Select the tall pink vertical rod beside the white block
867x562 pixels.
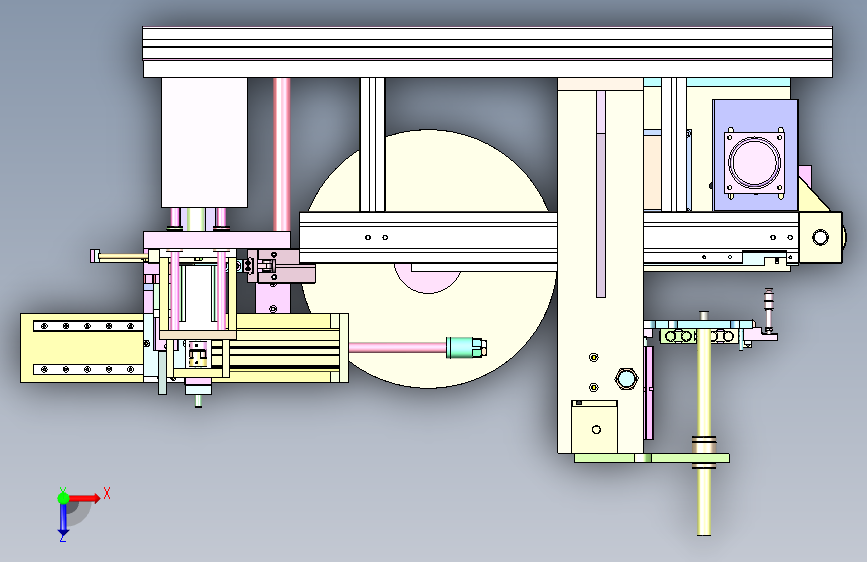click(x=281, y=154)
